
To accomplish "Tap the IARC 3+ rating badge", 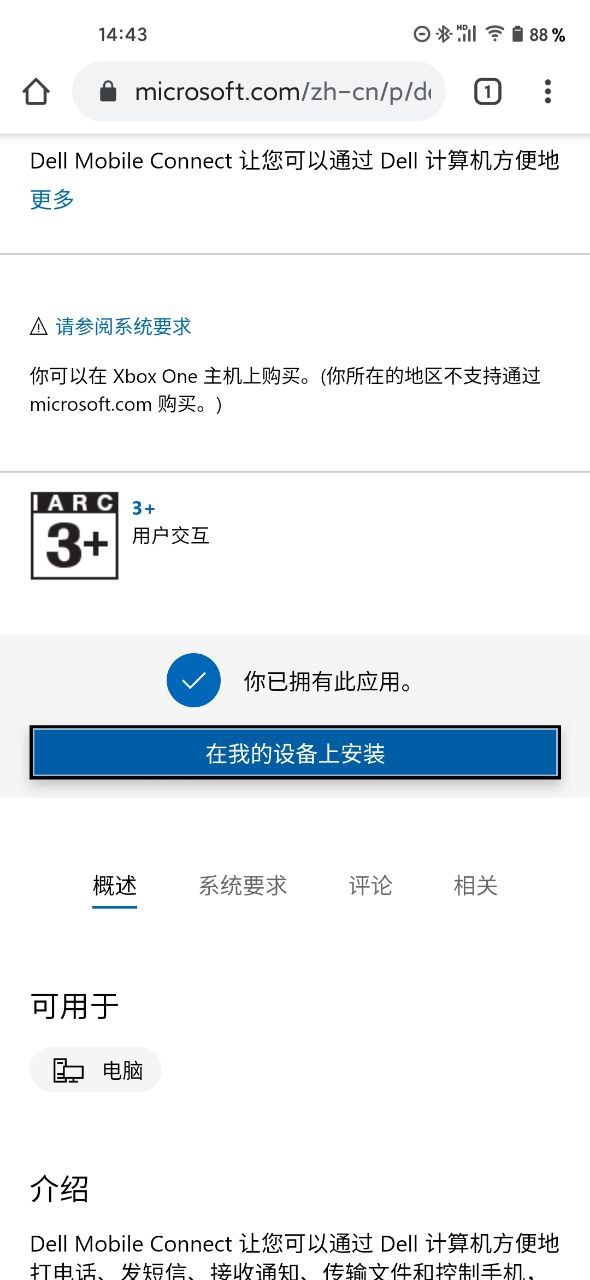I will 75,536.
